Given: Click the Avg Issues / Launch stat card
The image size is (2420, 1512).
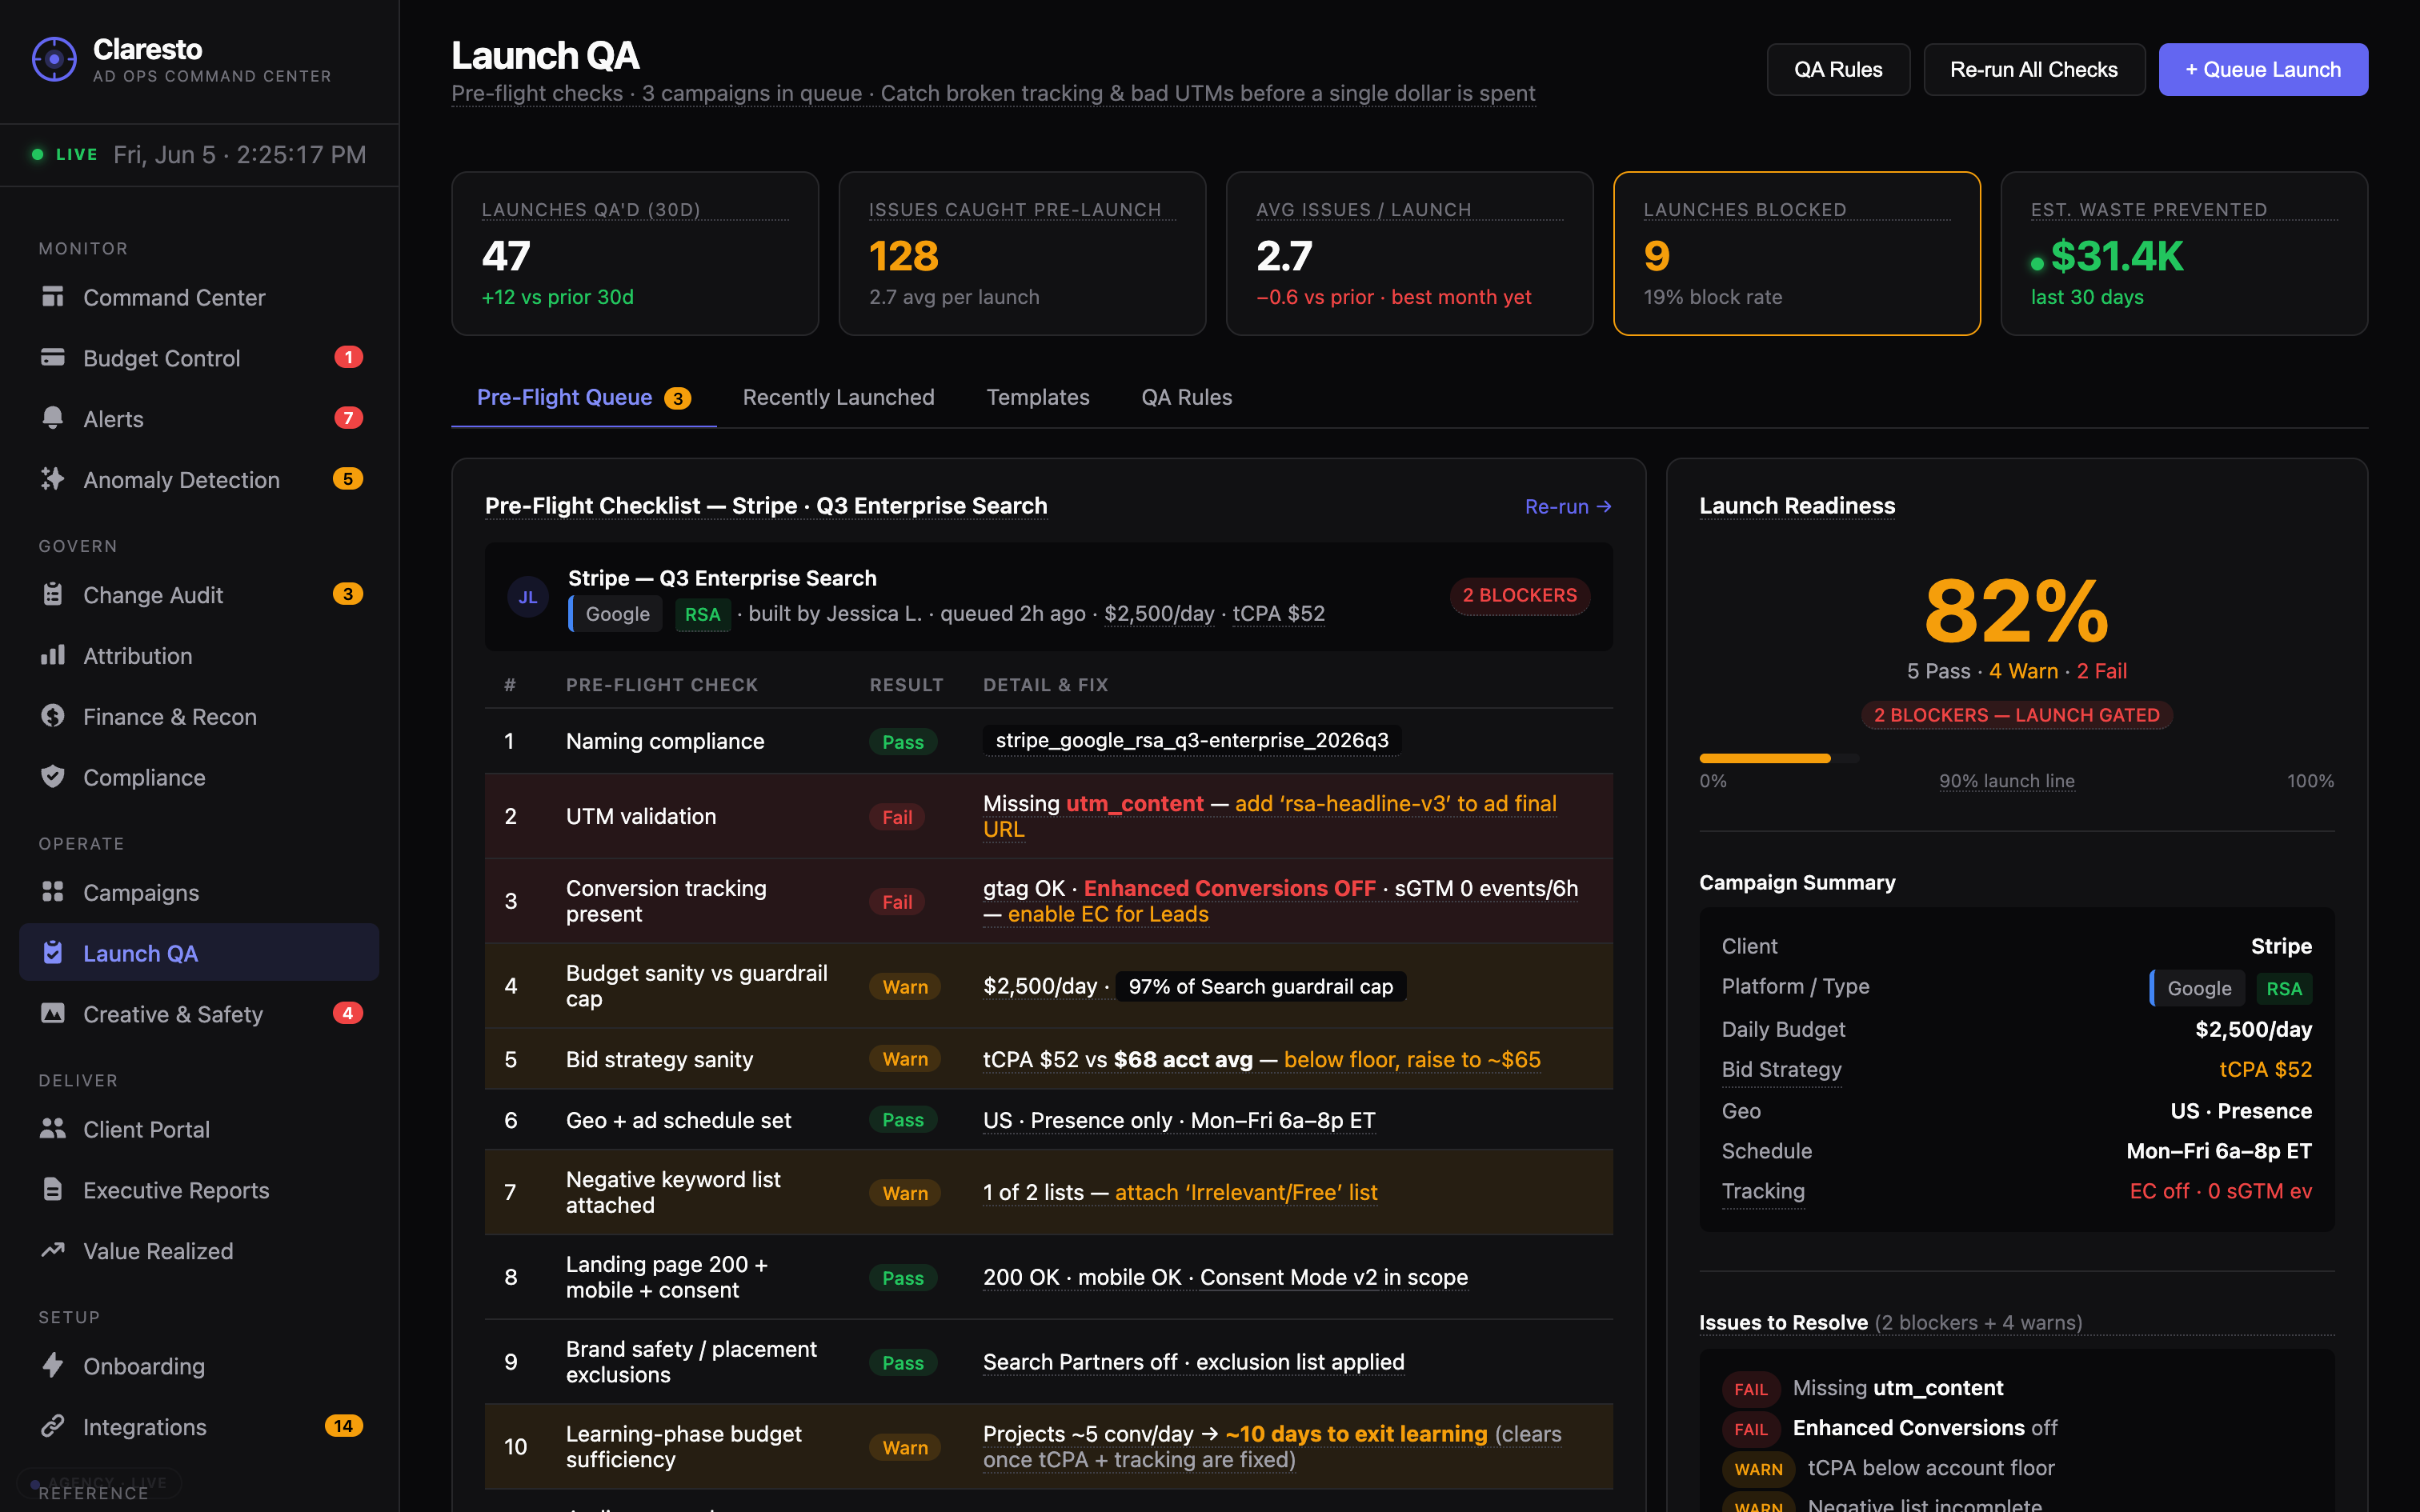Looking at the screenshot, I should (x=1409, y=254).
